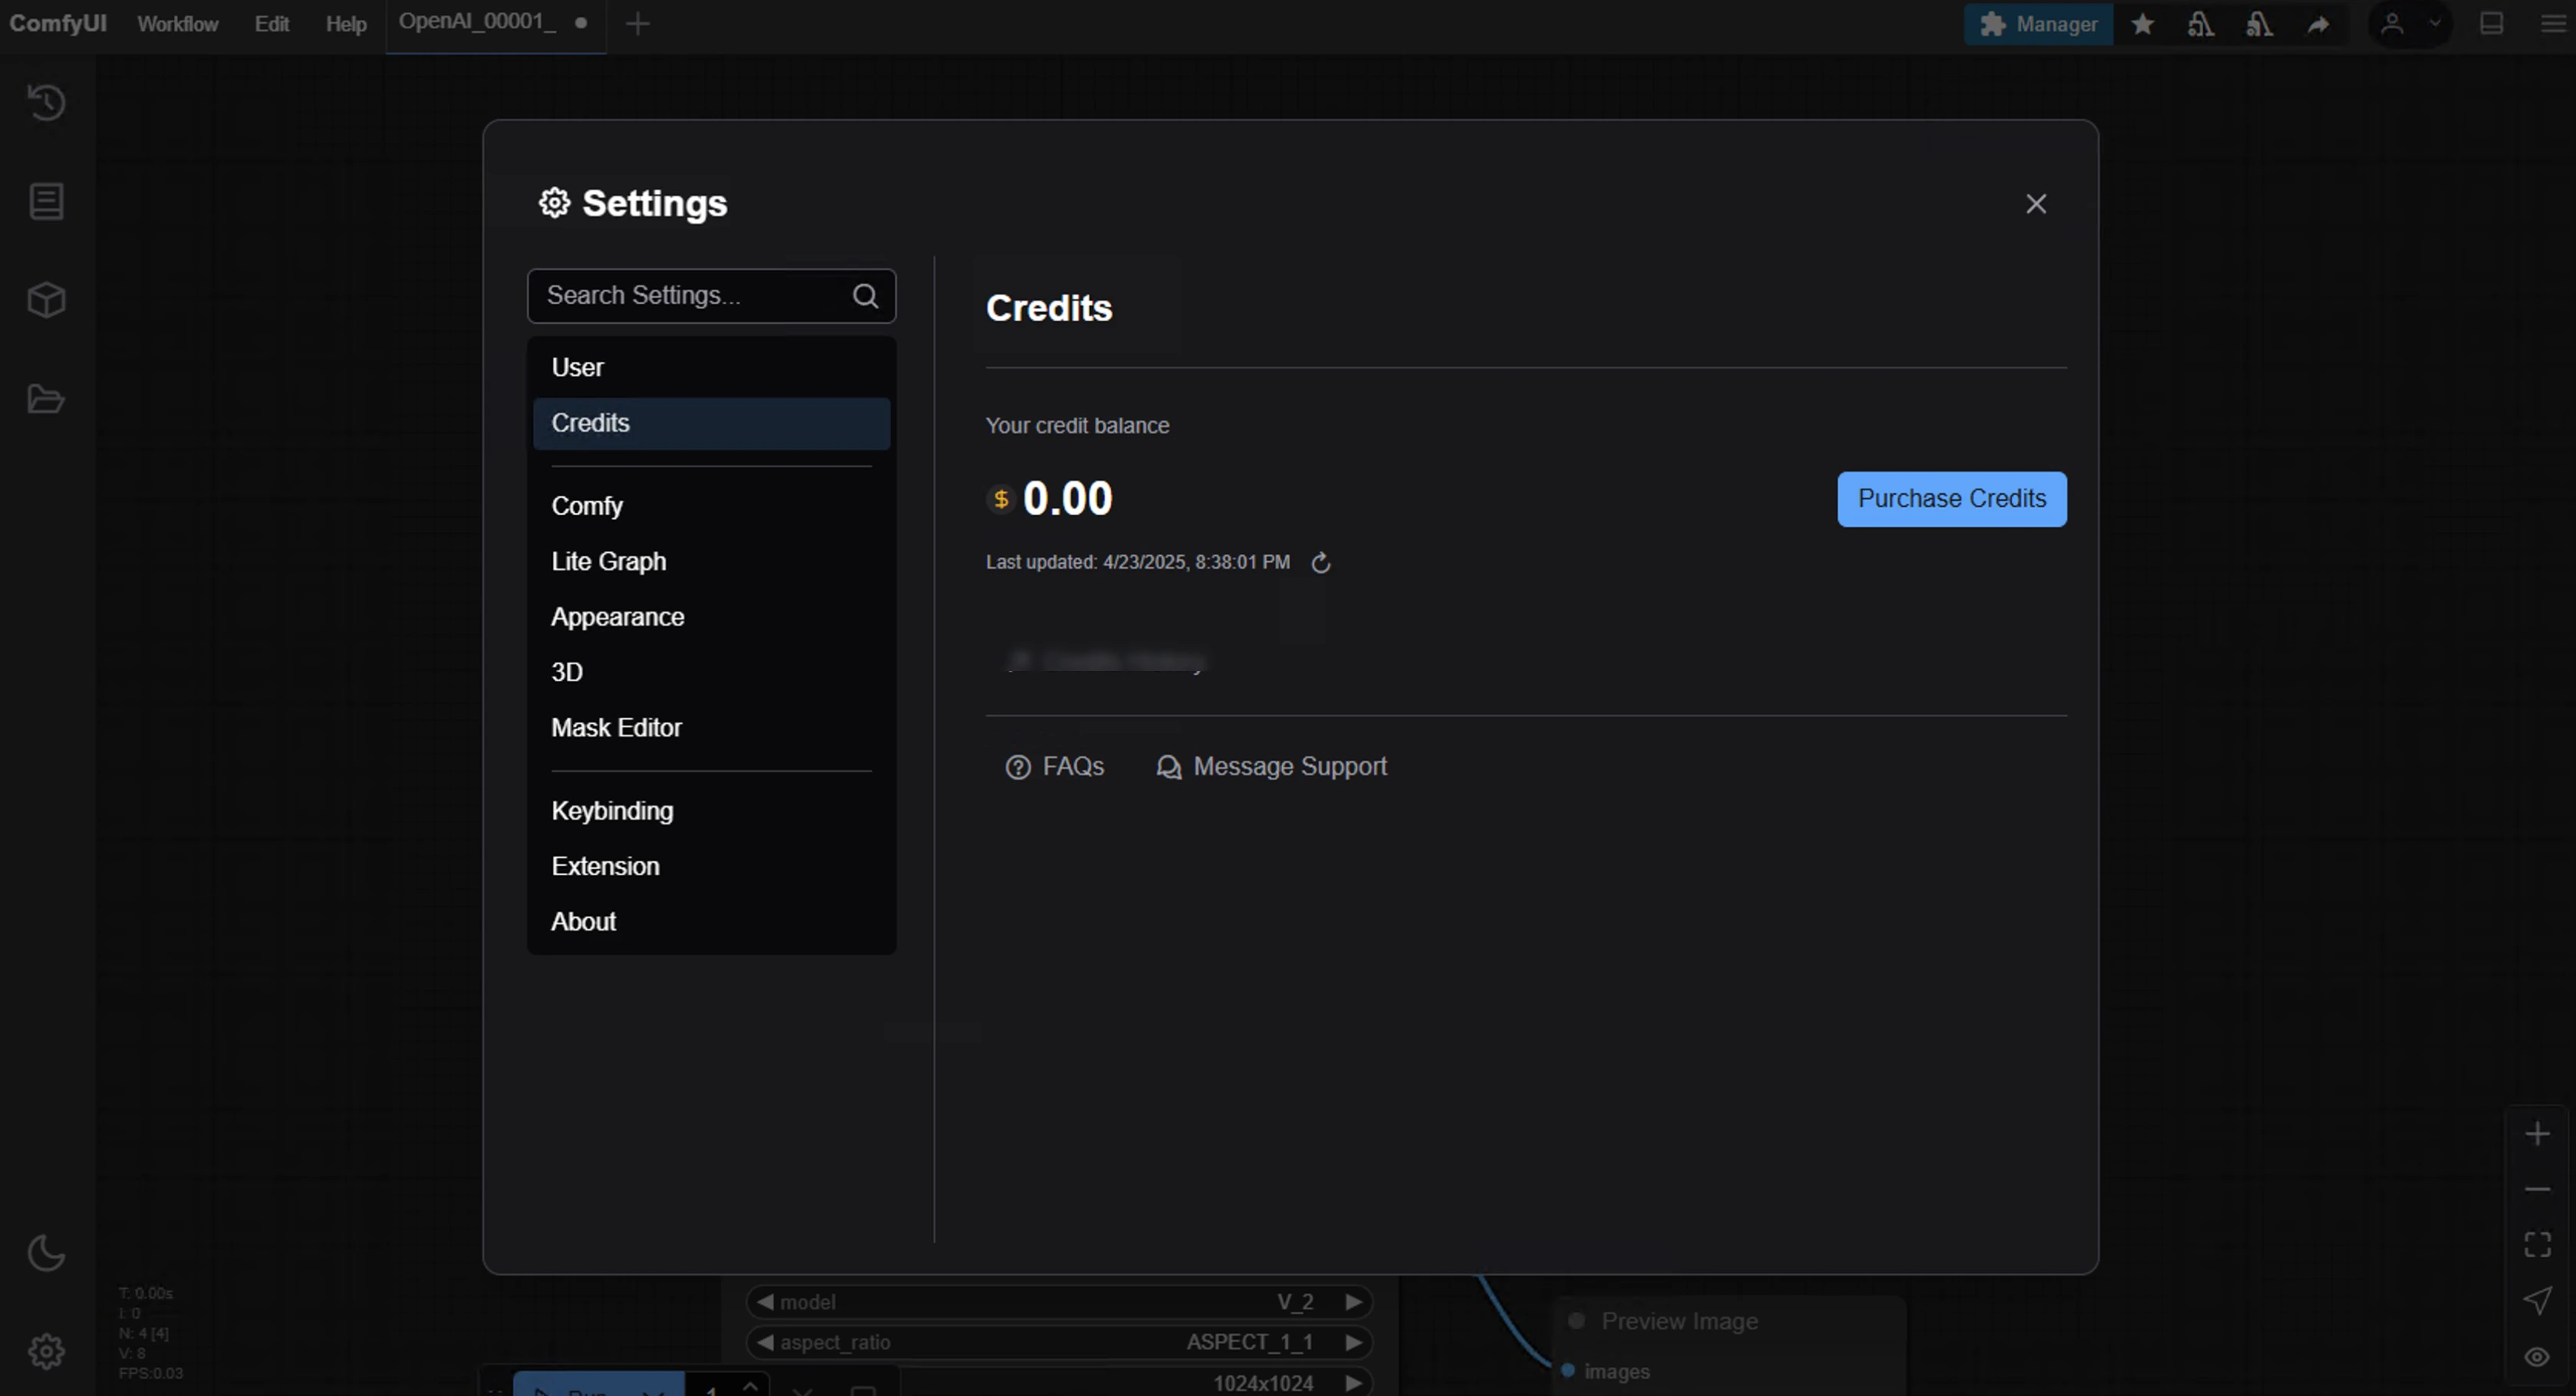Cycle the aspect_ratio value with right arrow
The height and width of the screenshot is (1396, 2576).
tap(1355, 1342)
